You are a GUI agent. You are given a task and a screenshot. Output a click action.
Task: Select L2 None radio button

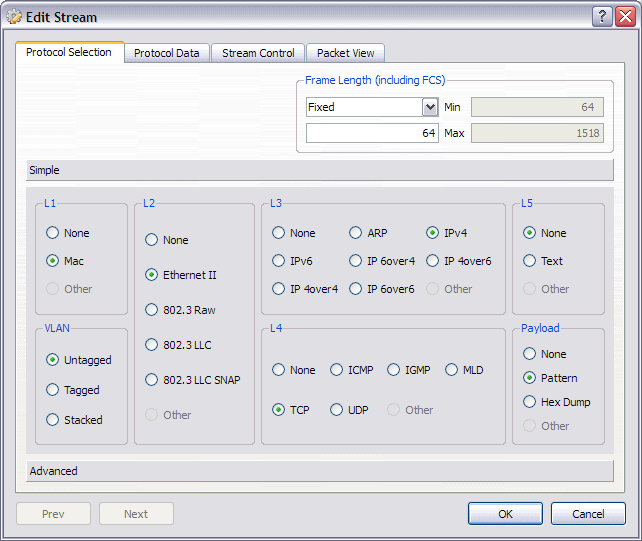pos(151,240)
